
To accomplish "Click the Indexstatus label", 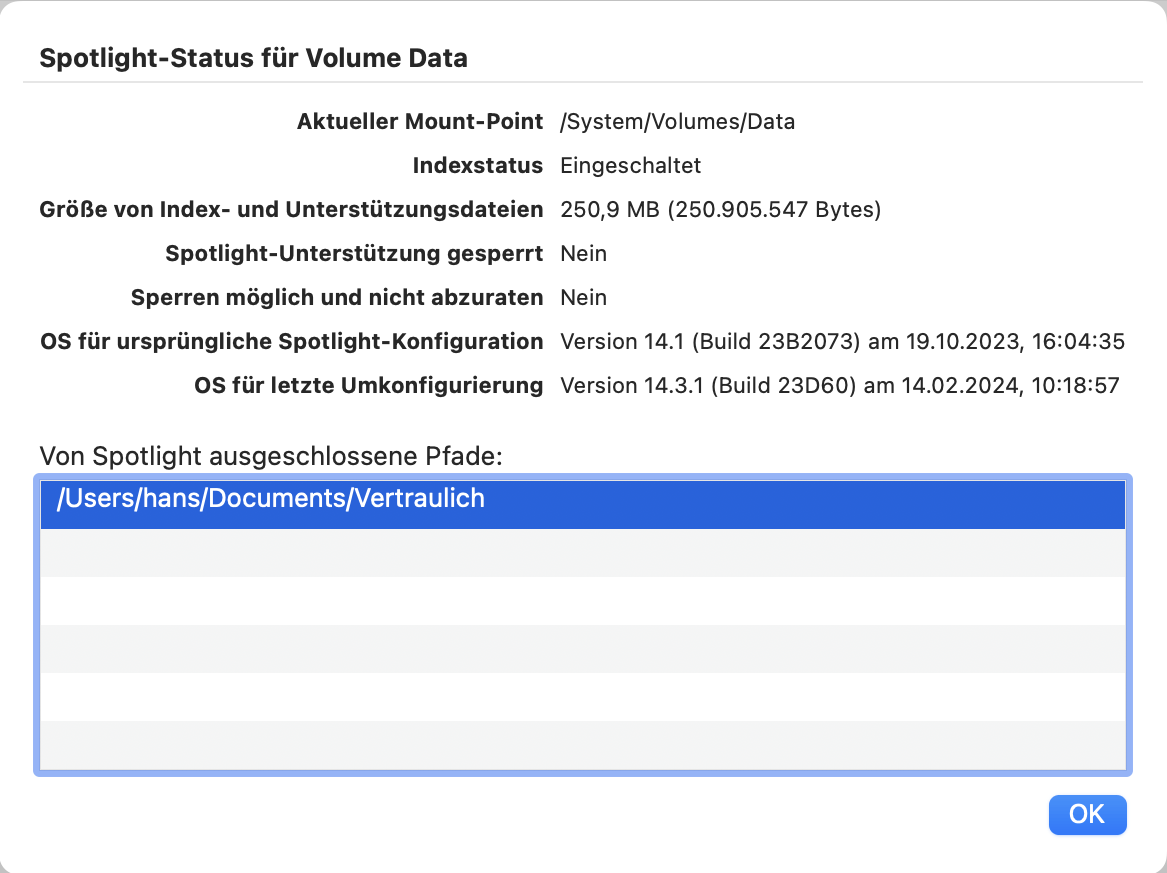I will [478, 165].
